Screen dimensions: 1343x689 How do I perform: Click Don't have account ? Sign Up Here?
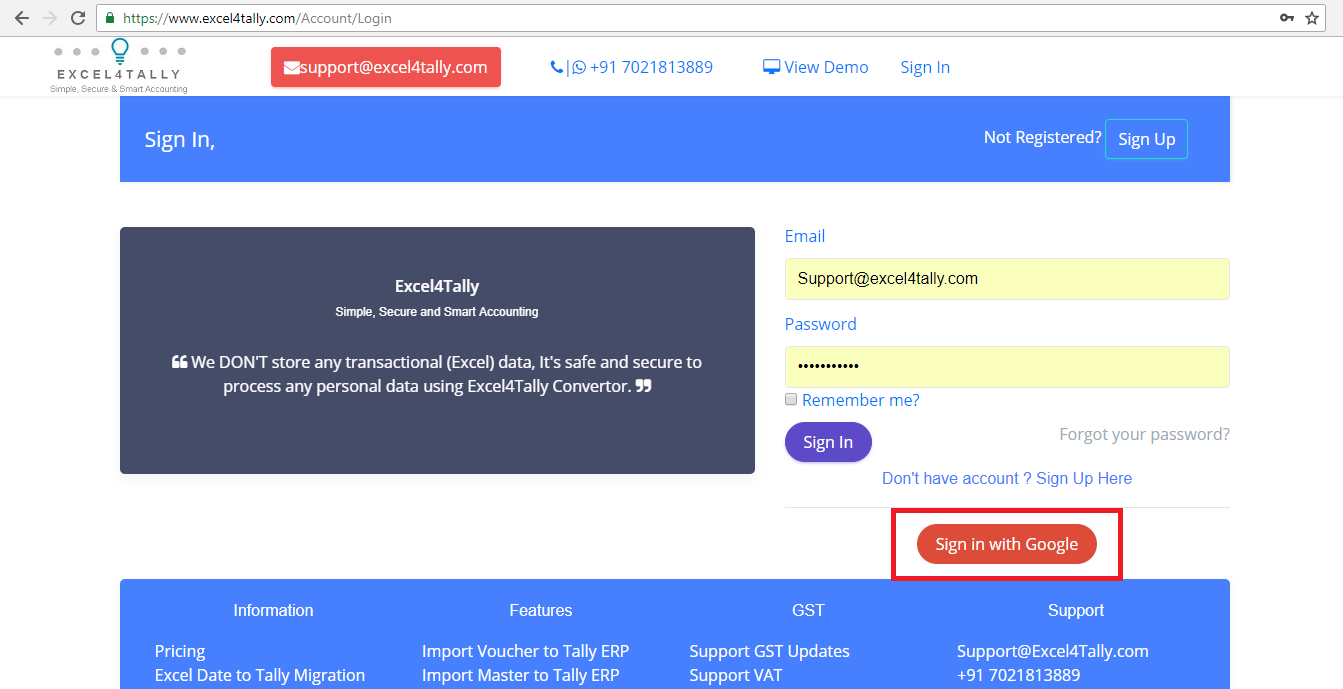1007,478
